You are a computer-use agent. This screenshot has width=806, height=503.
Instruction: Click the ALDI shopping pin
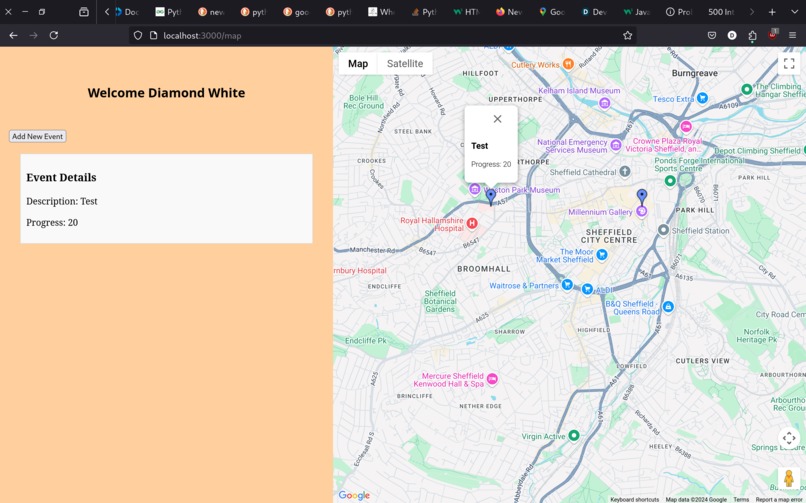(x=587, y=289)
